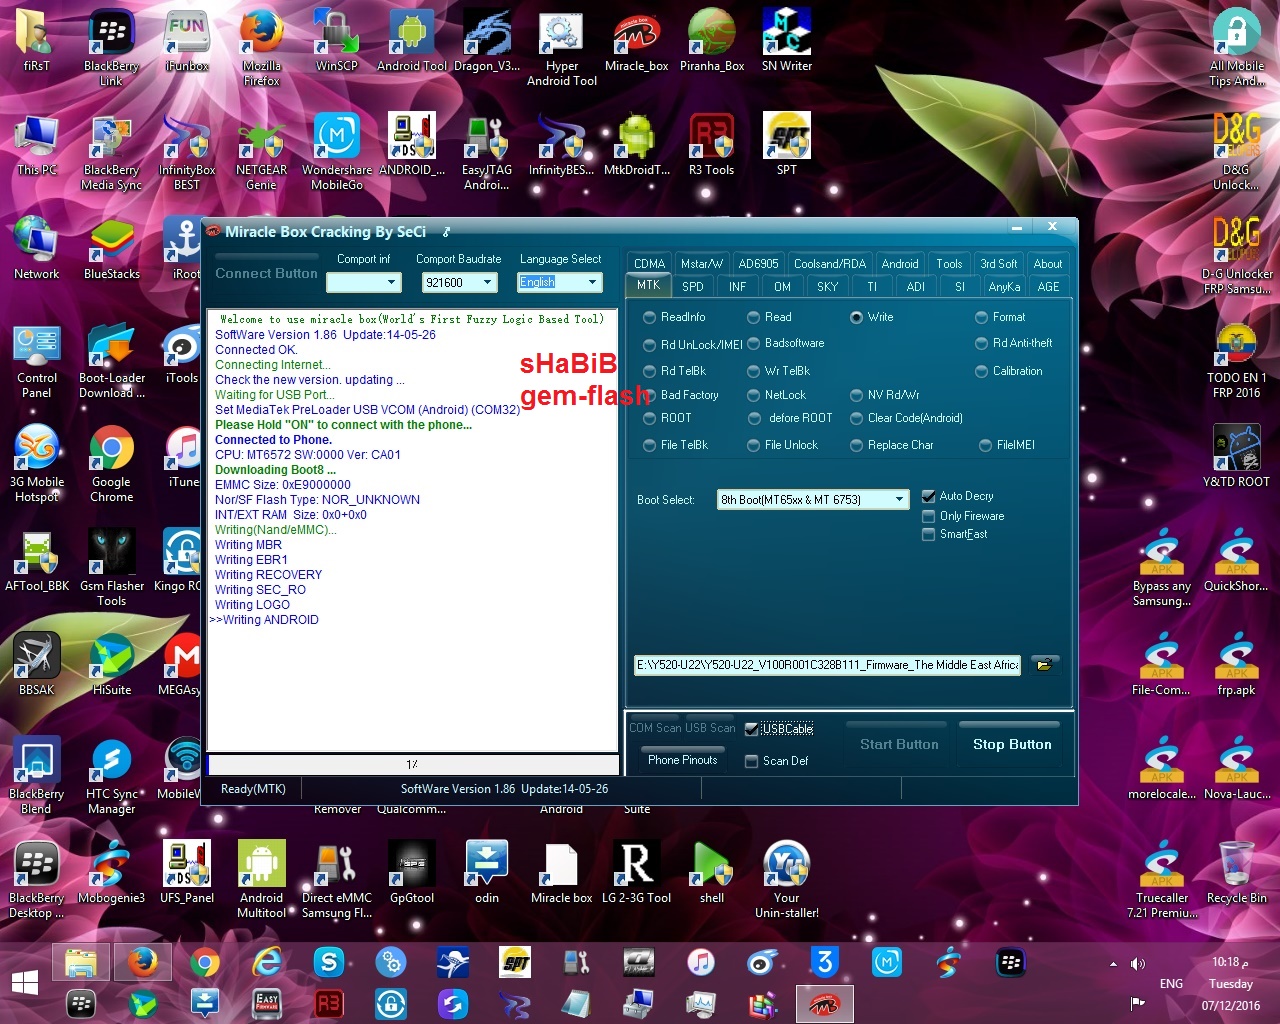Click the ENG language indicator
The height and width of the screenshot is (1024, 1280).
tap(1171, 984)
